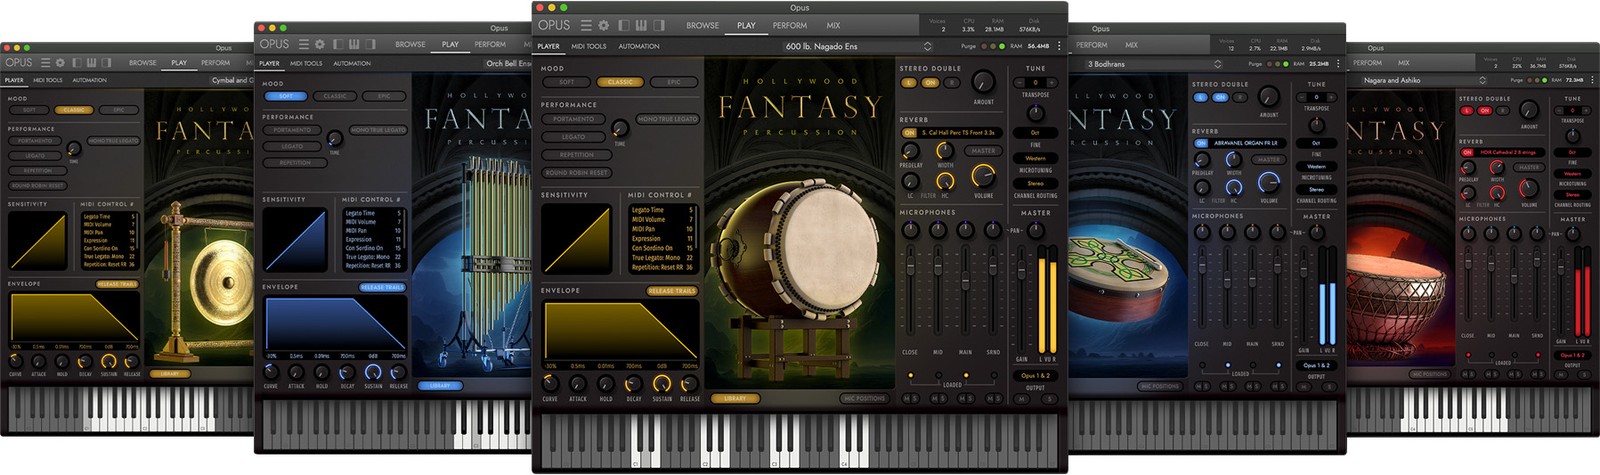Select the Epic mood in center window

(673, 82)
